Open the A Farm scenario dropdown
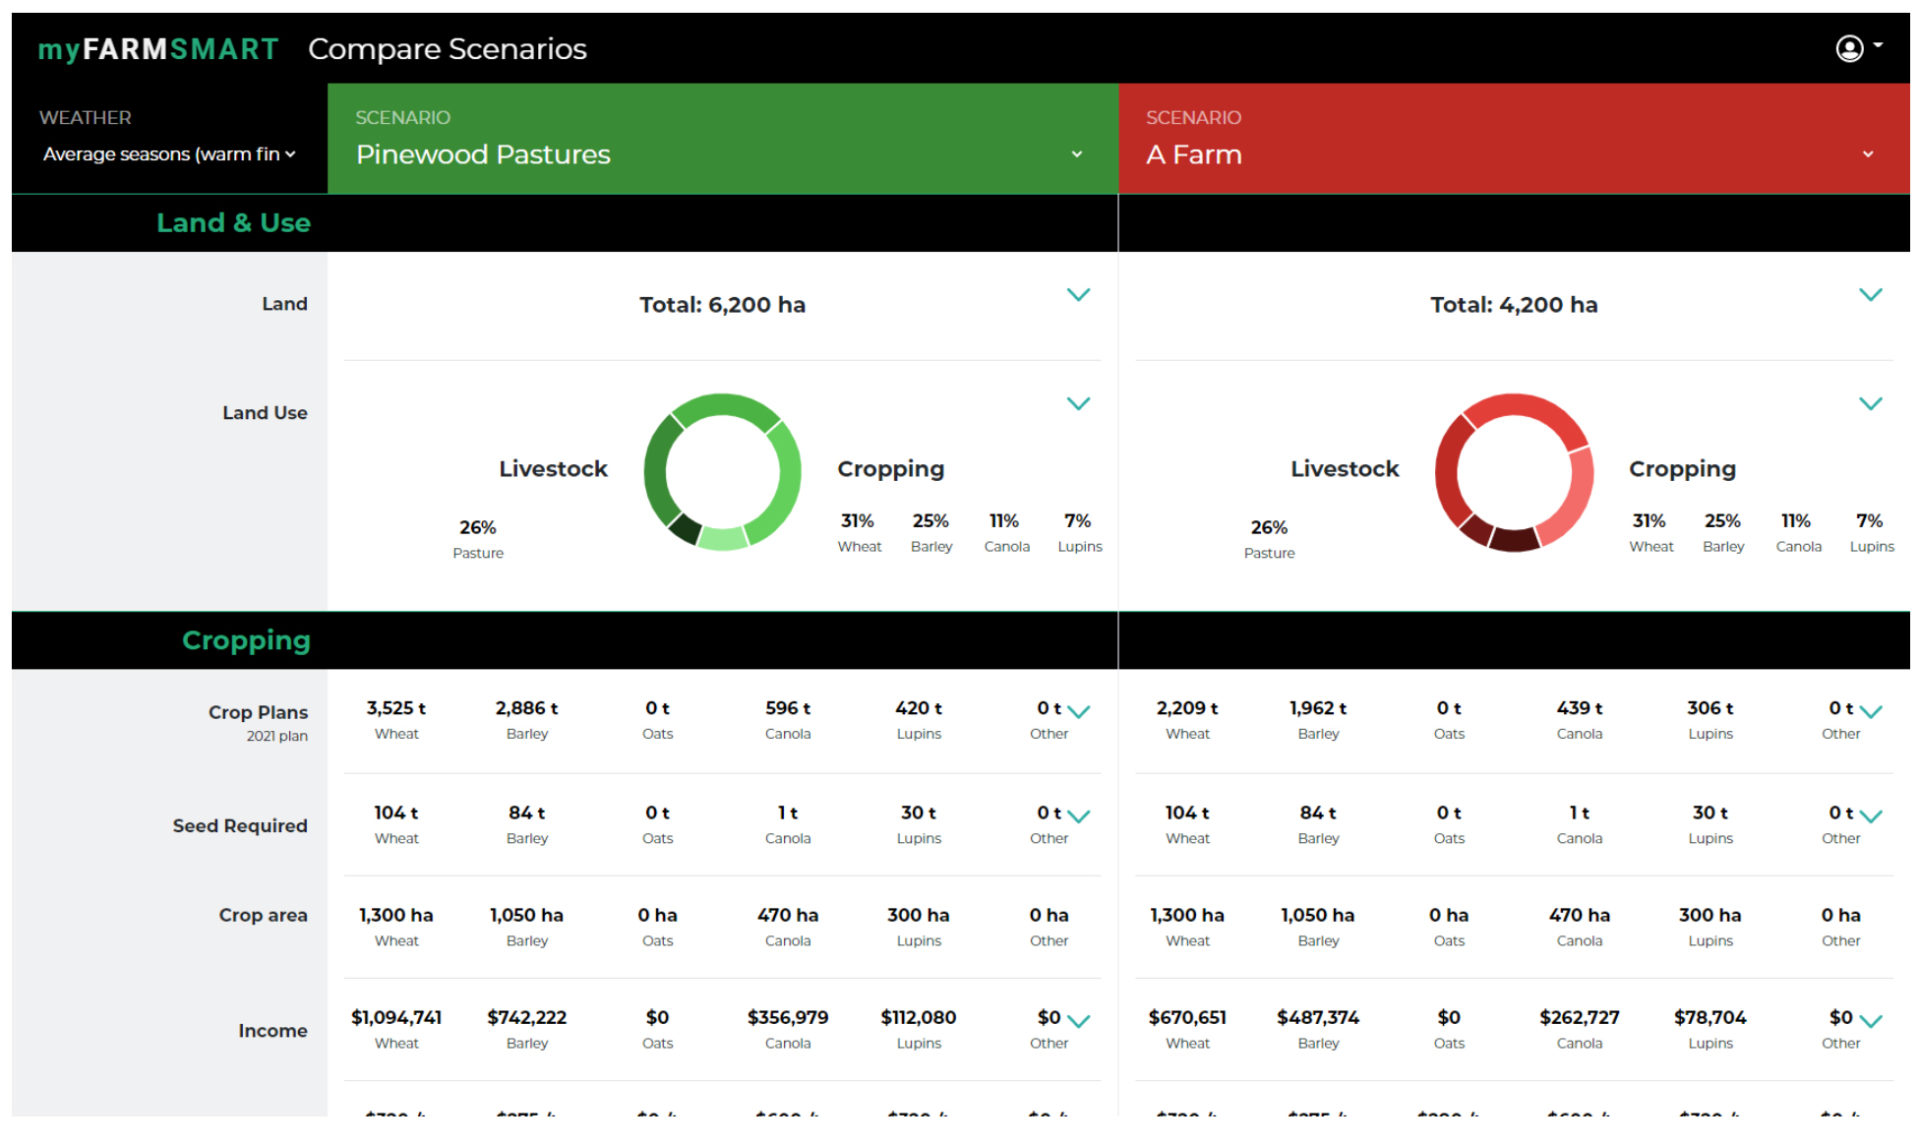Viewport: 1920px width, 1144px height. click(x=1868, y=154)
